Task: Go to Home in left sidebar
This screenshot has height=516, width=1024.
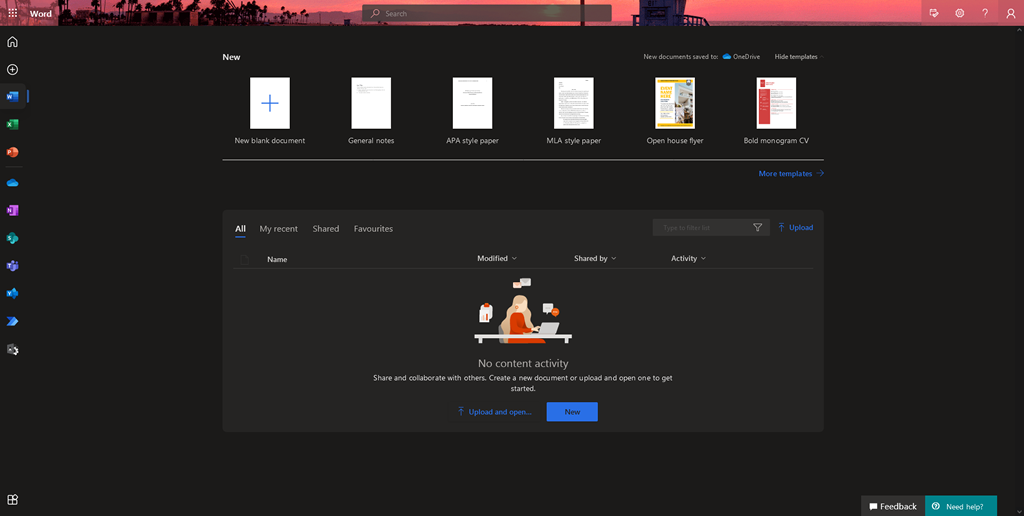Action: (x=13, y=42)
